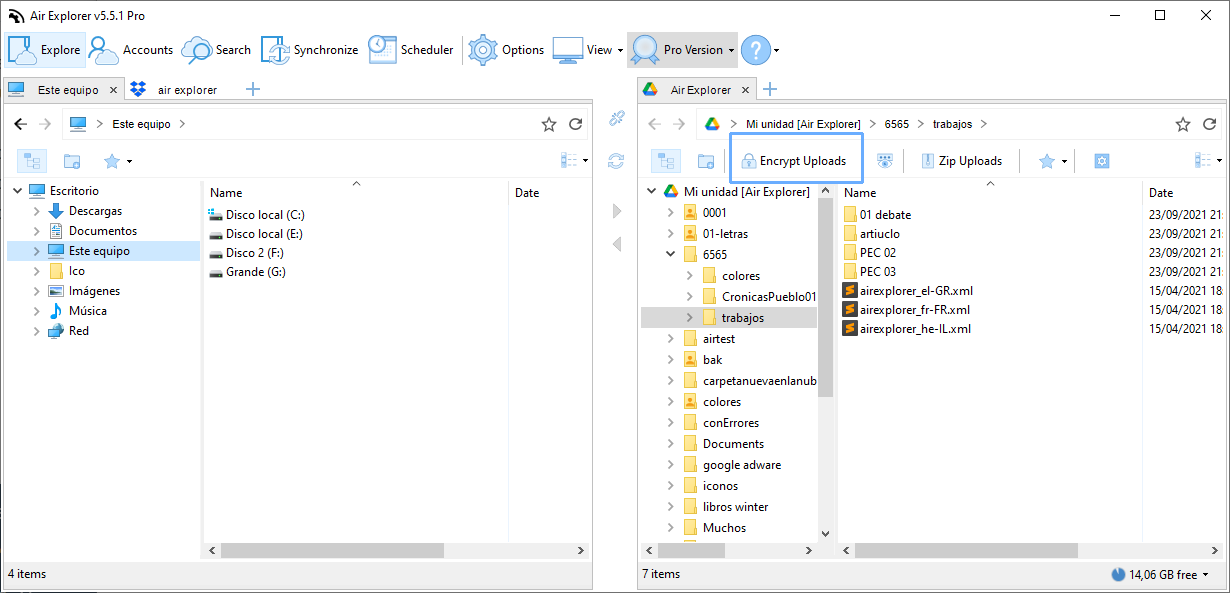
Task: Switch to the air explorer Dropbox tab
Action: 188,89
